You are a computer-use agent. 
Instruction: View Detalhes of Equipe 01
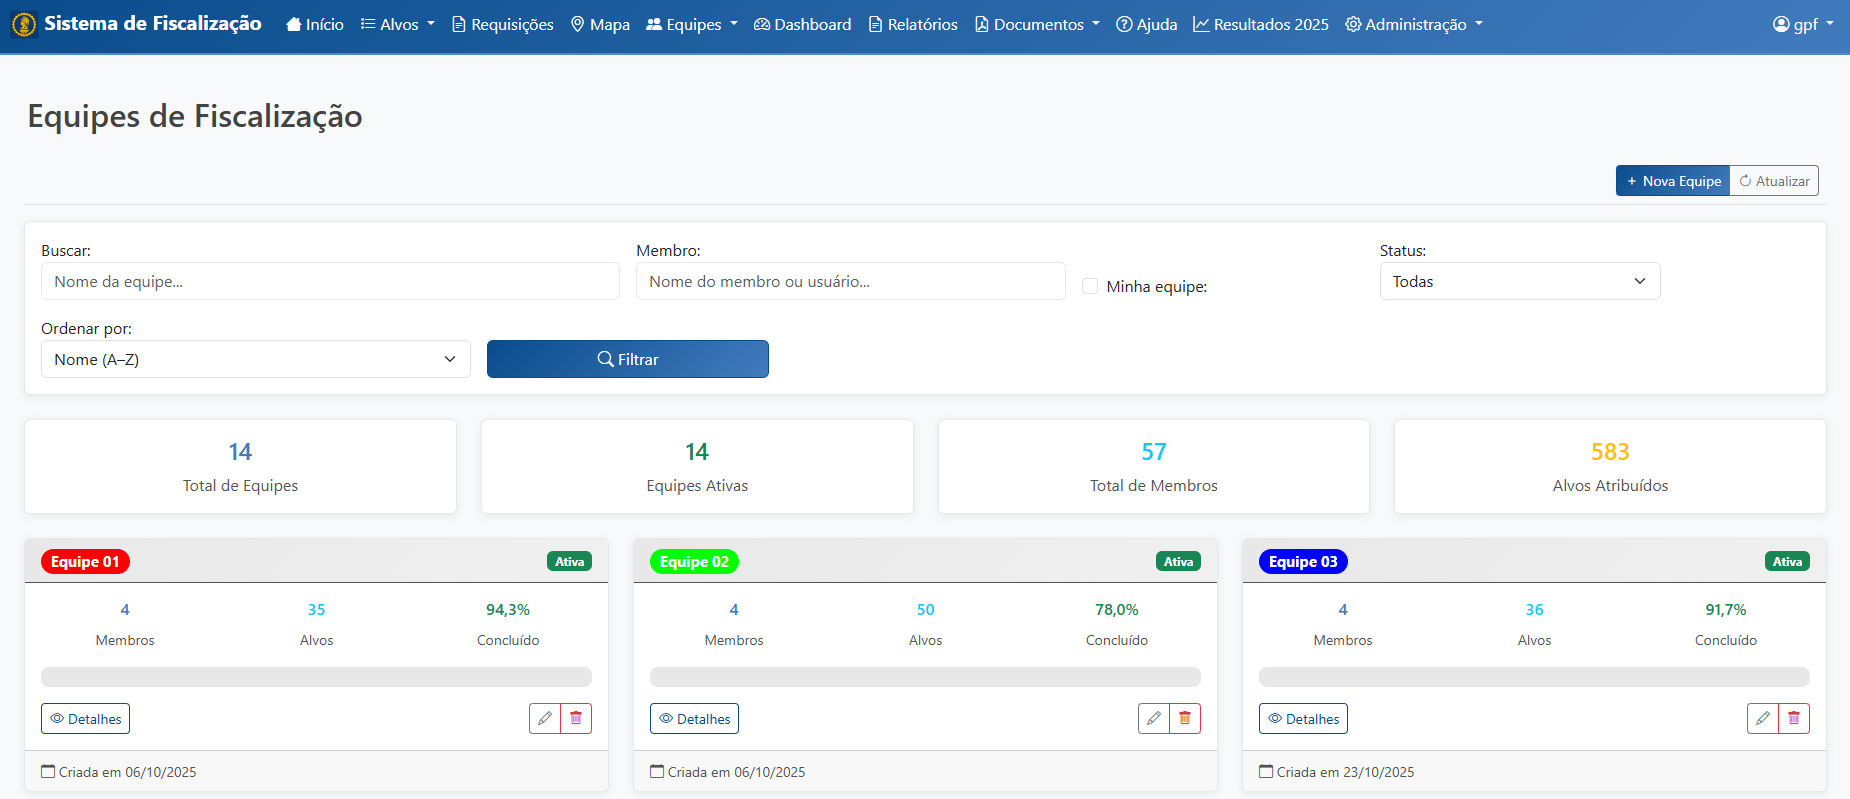tap(86, 718)
